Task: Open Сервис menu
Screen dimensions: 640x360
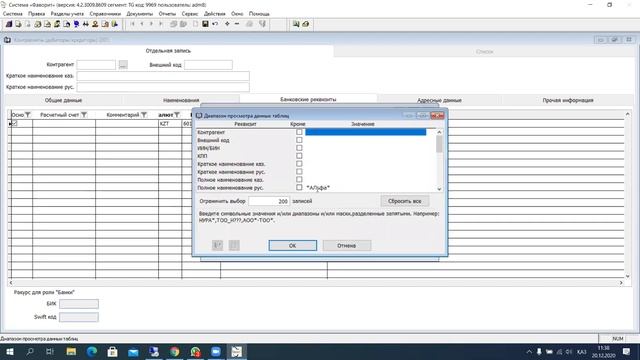Action: (x=190, y=13)
